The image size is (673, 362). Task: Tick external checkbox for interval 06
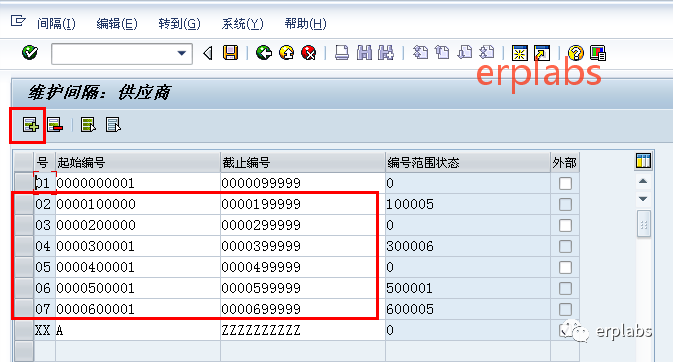[565, 288]
